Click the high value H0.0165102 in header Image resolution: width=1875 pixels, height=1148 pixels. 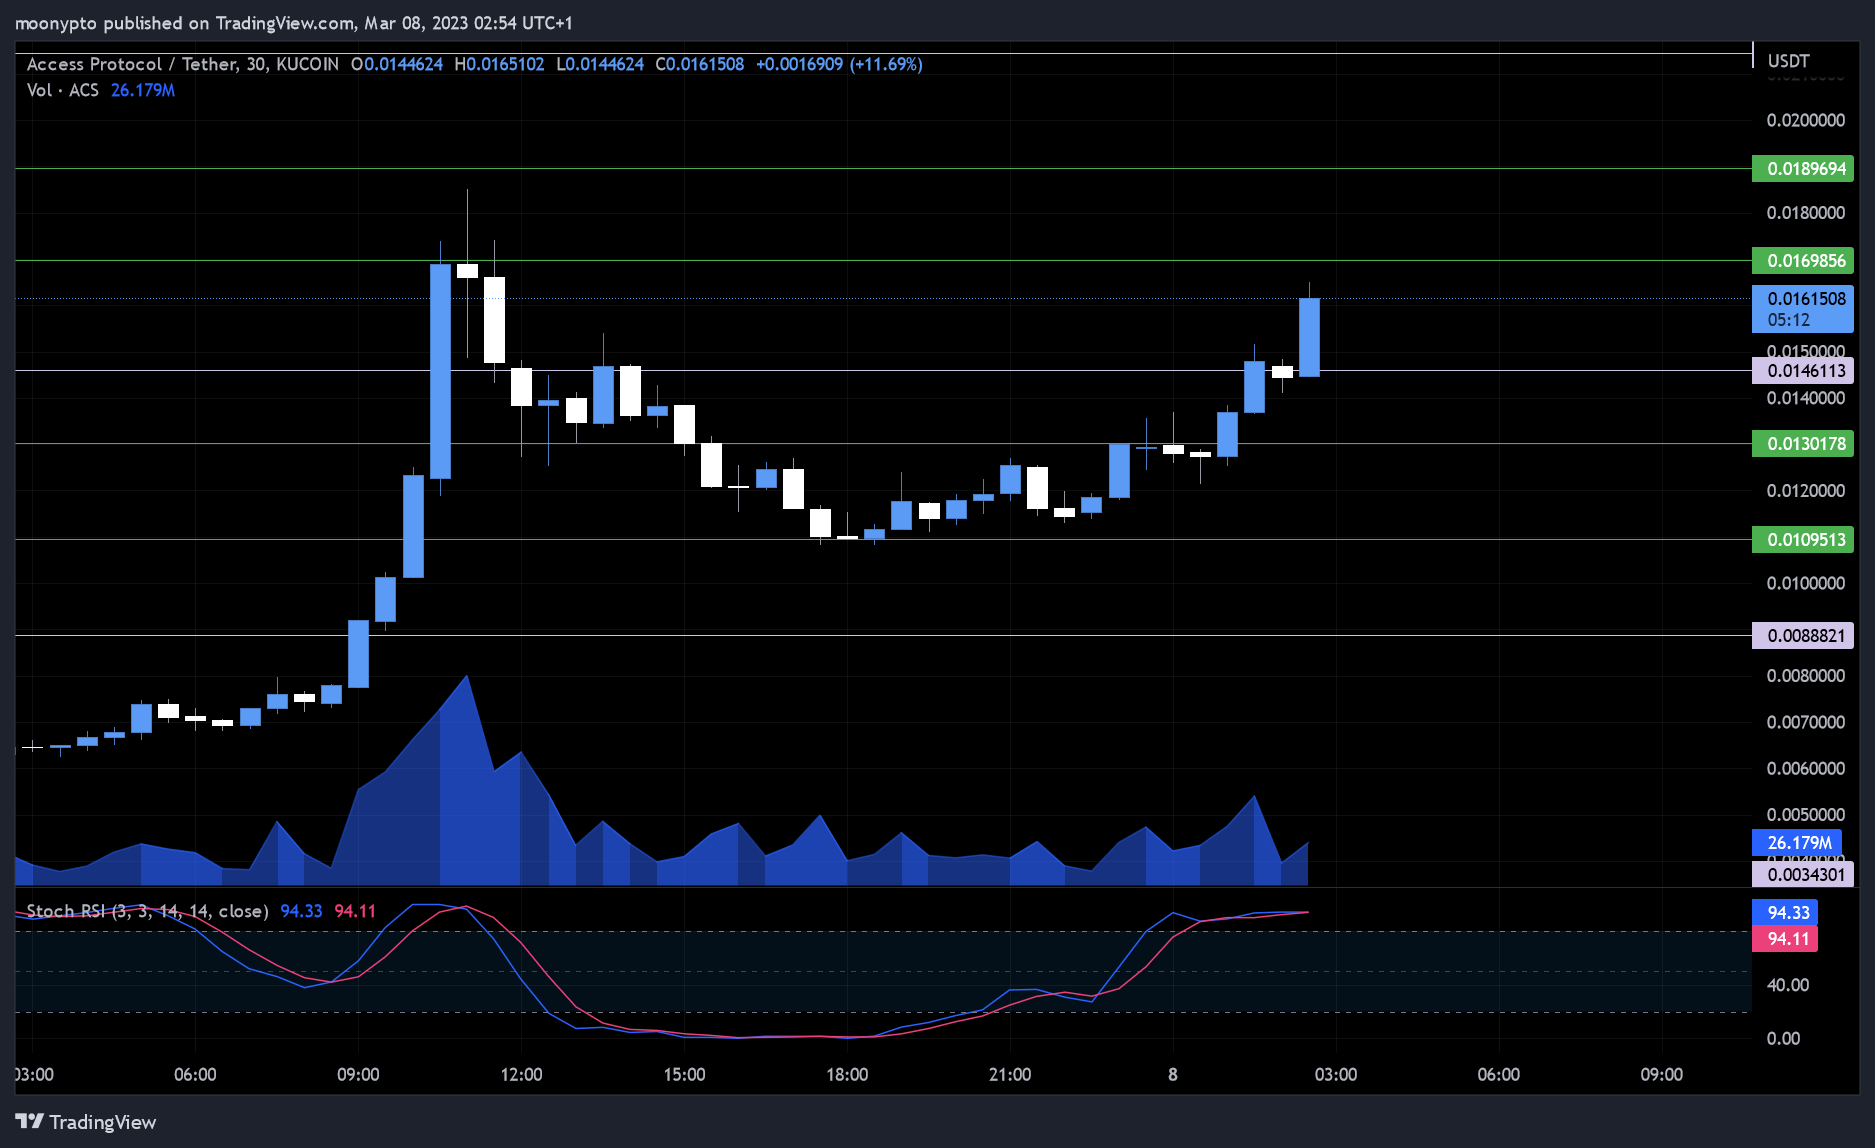point(499,64)
